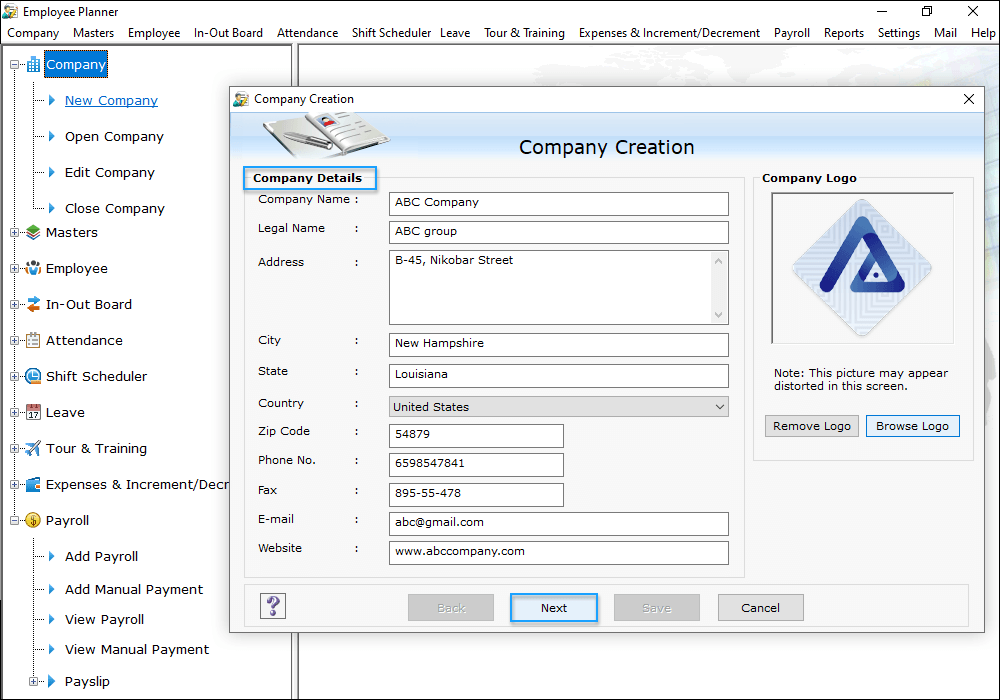
Task: Click the Next button
Action: [x=554, y=608]
